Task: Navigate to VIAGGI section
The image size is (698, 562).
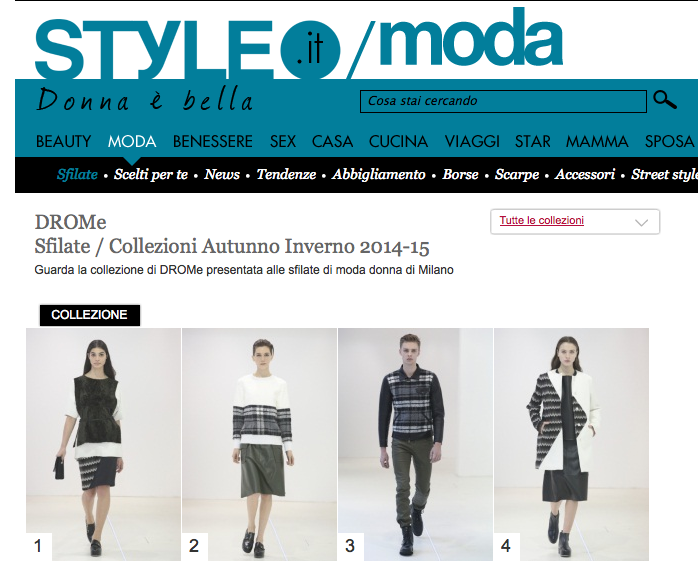Action: (472, 142)
